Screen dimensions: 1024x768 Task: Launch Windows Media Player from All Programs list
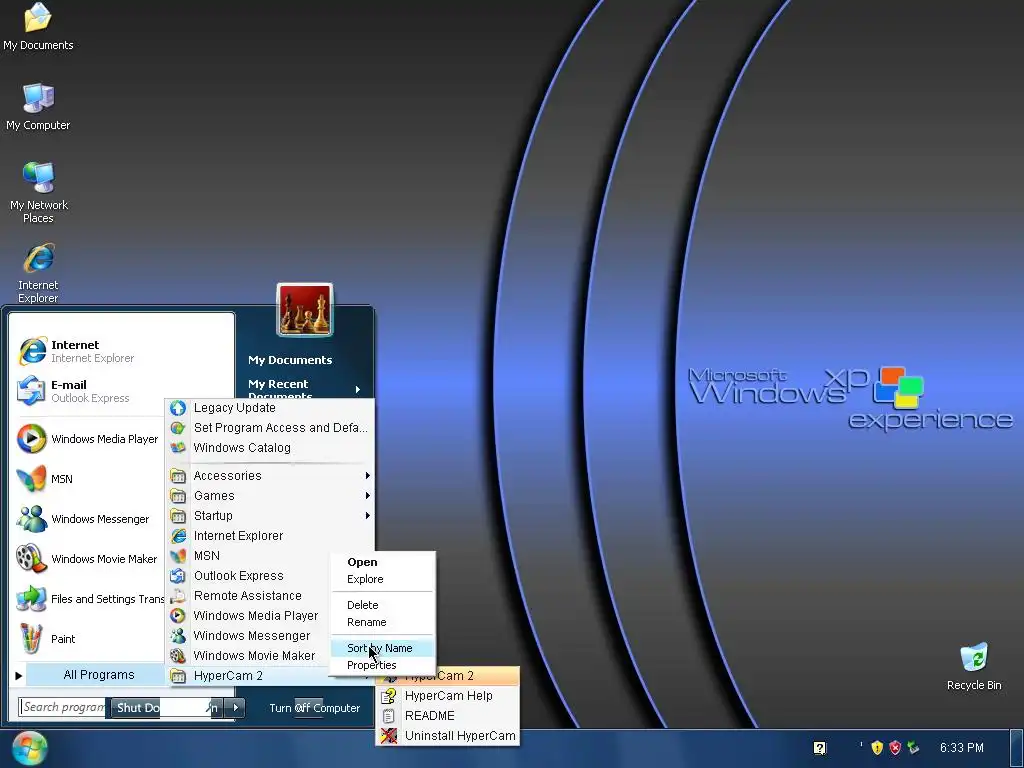tap(248, 616)
